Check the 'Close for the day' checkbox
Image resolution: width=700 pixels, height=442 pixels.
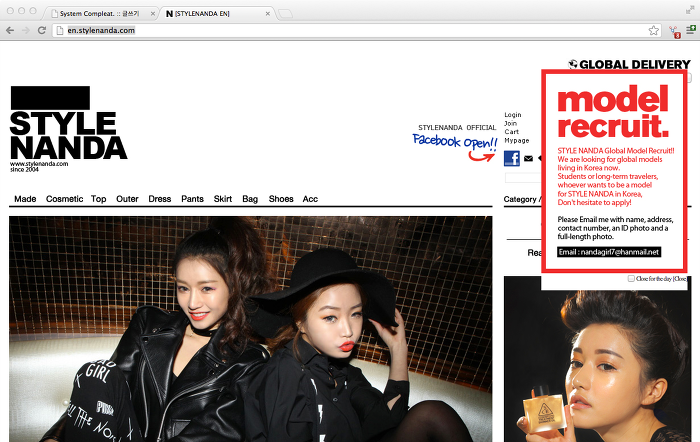pyautogui.click(x=631, y=279)
